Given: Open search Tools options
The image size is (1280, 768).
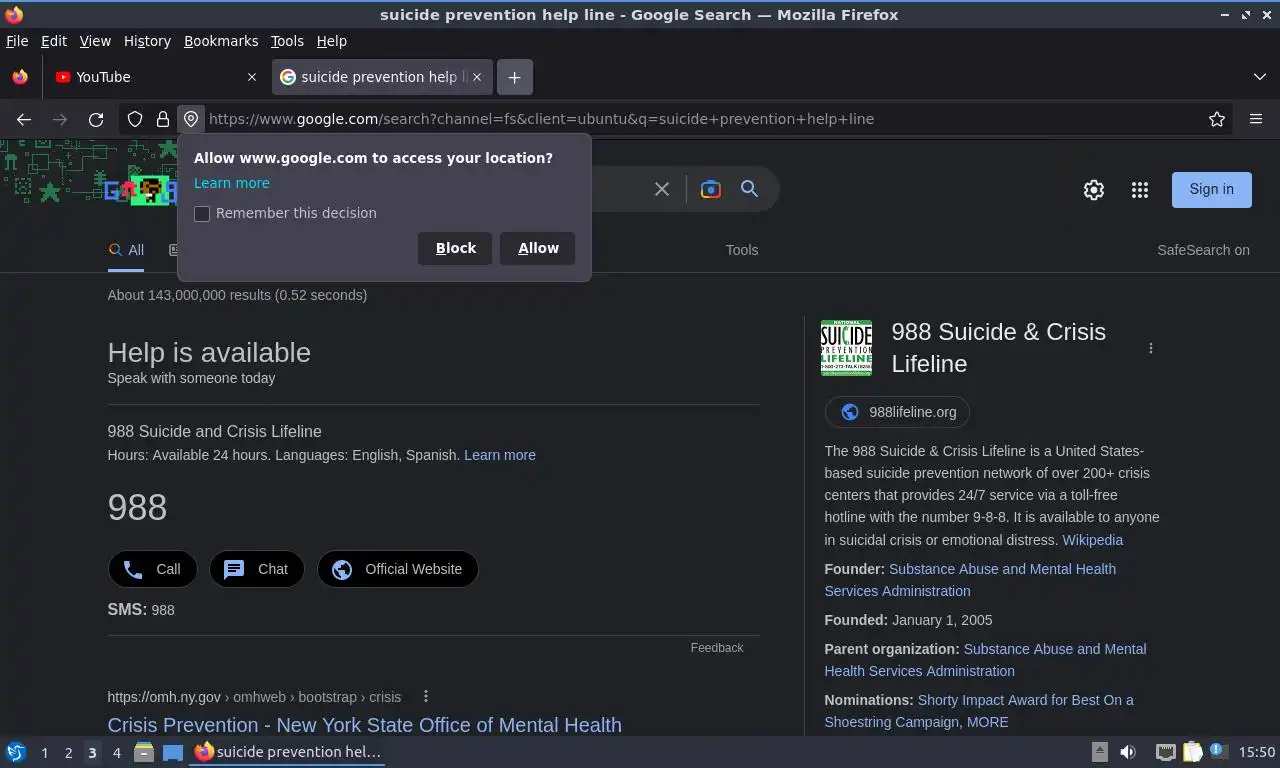Looking at the screenshot, I should coord(742,250).
